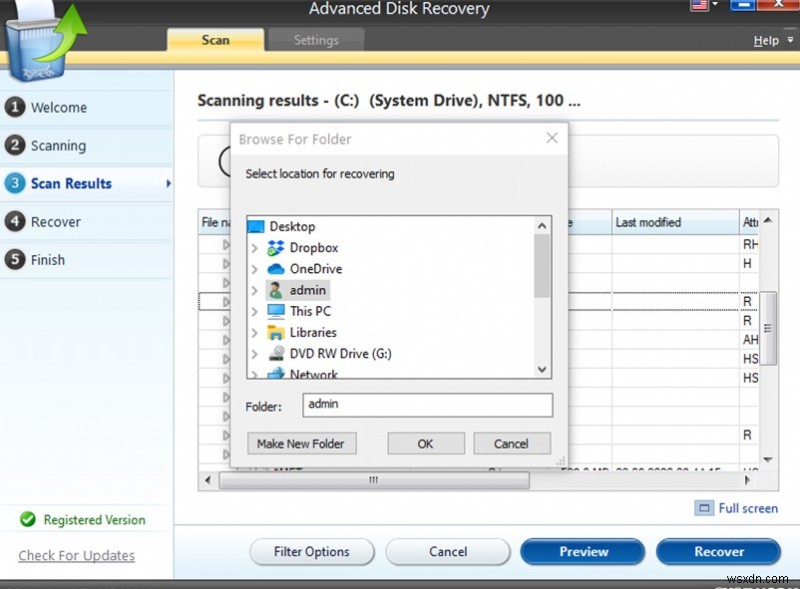The width and height of the screenshot is (800, 589).
Task: Open the language flag dropdown
Action: point(704,5)
